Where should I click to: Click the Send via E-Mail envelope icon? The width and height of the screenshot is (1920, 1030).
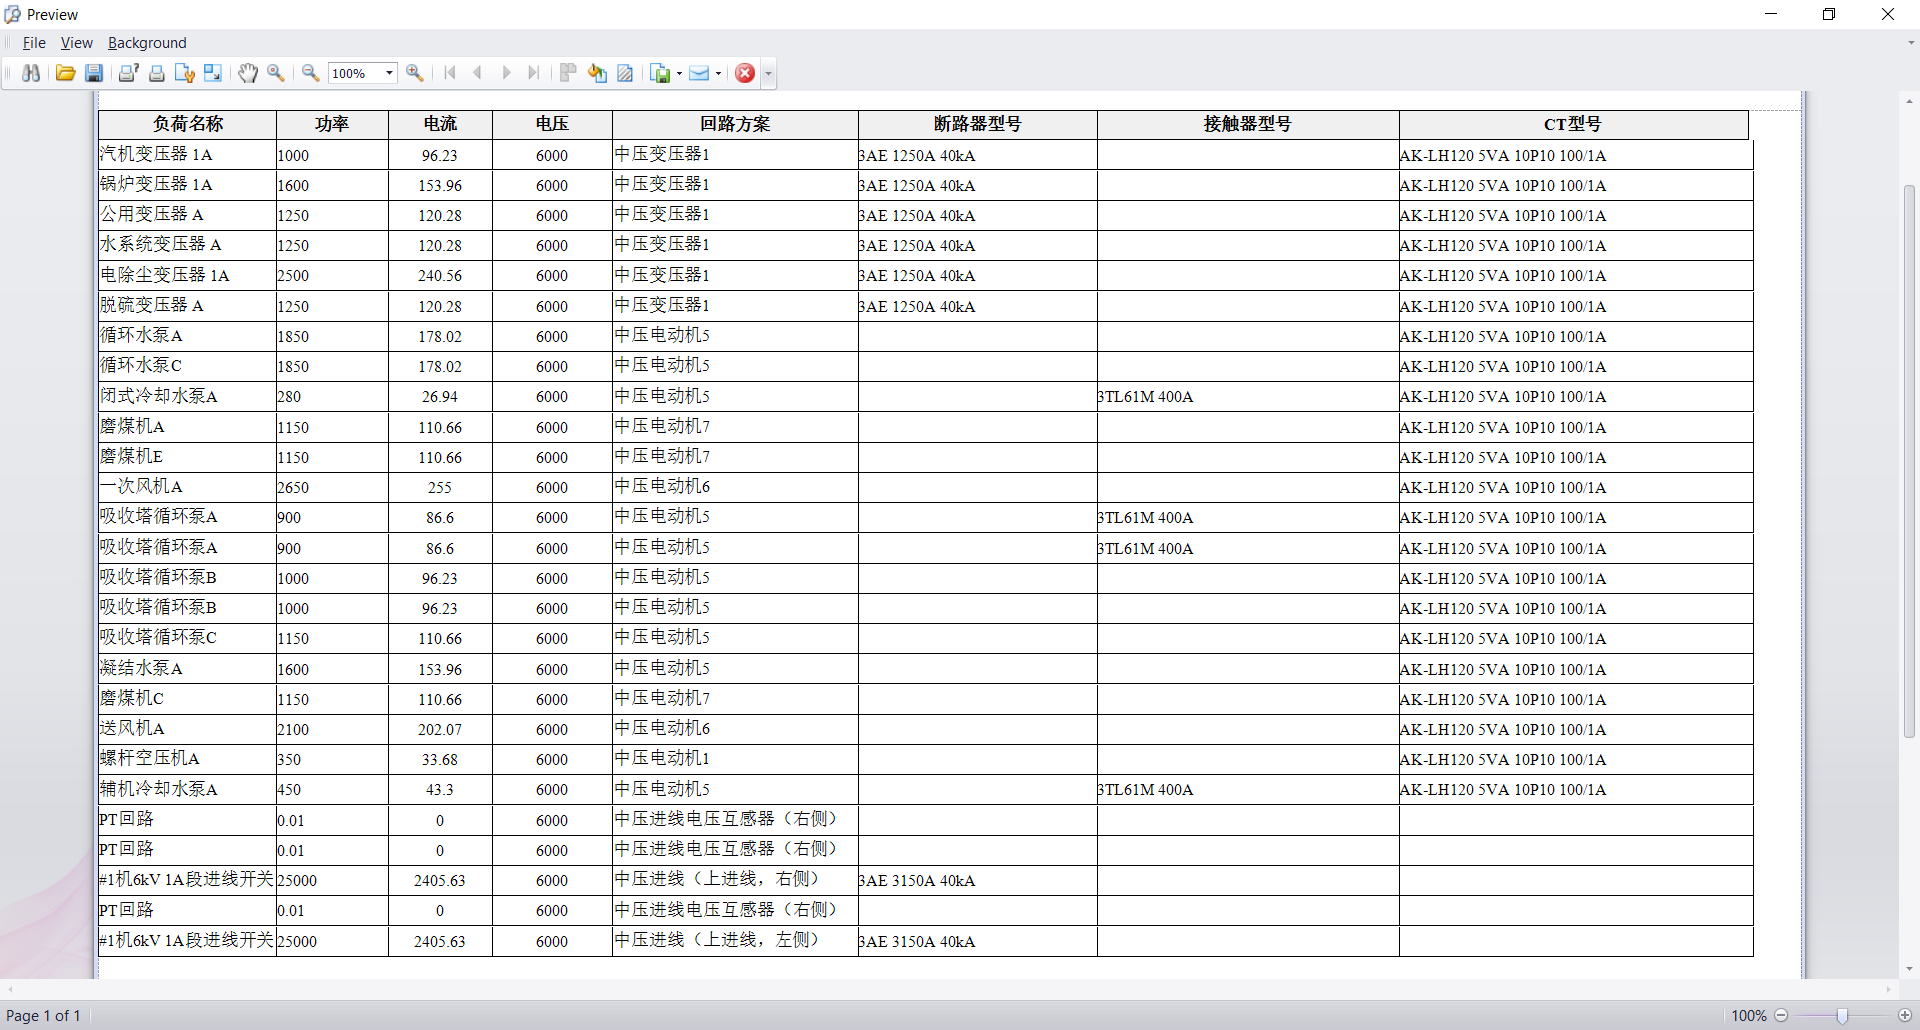[699, 73]
